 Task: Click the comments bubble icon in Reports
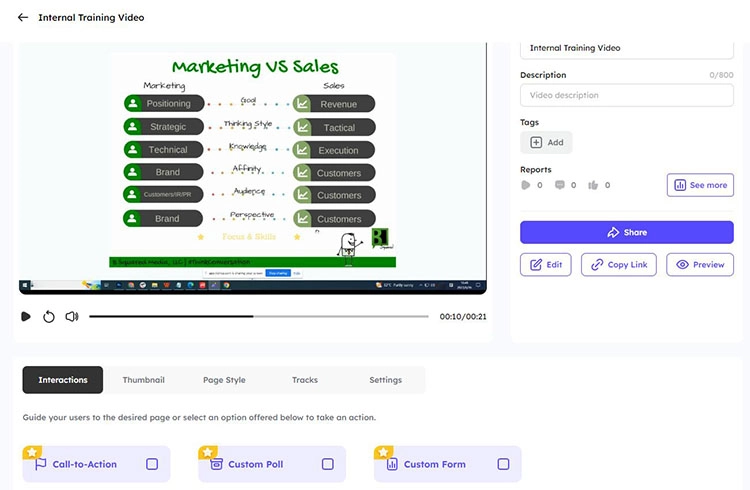pos(559,185)
